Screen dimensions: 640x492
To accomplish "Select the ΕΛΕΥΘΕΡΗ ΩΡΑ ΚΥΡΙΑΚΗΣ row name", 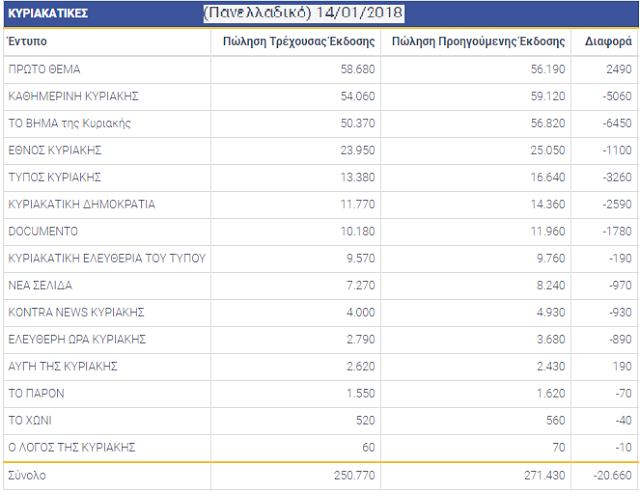I will [x=77, y=339].
